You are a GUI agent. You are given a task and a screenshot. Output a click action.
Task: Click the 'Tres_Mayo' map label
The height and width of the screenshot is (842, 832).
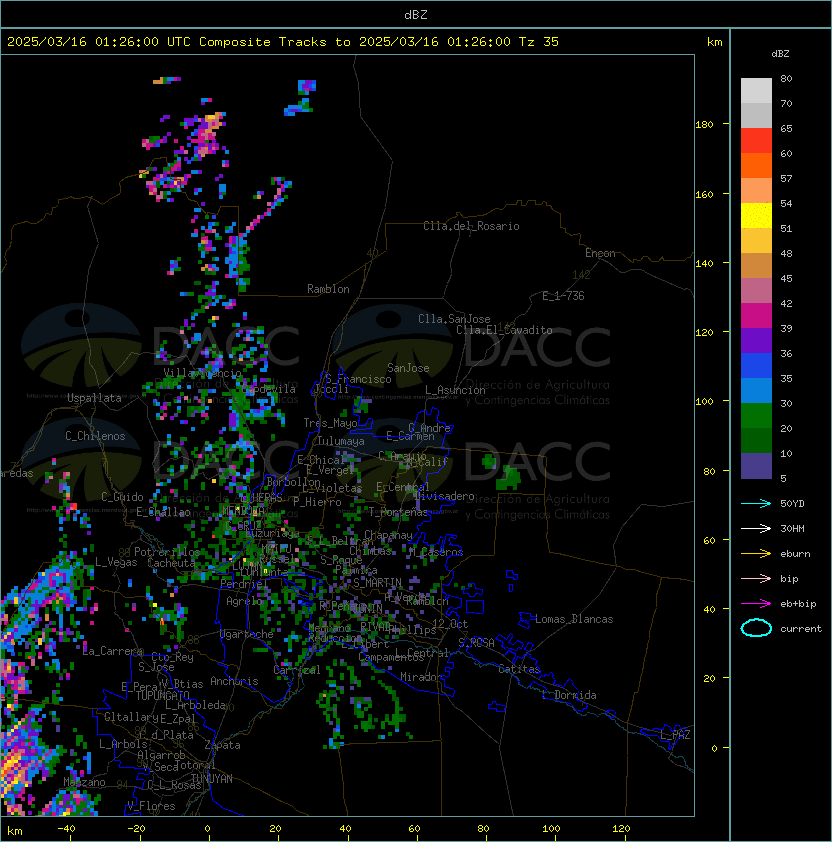pyautogui.click(x=330, y=423)
